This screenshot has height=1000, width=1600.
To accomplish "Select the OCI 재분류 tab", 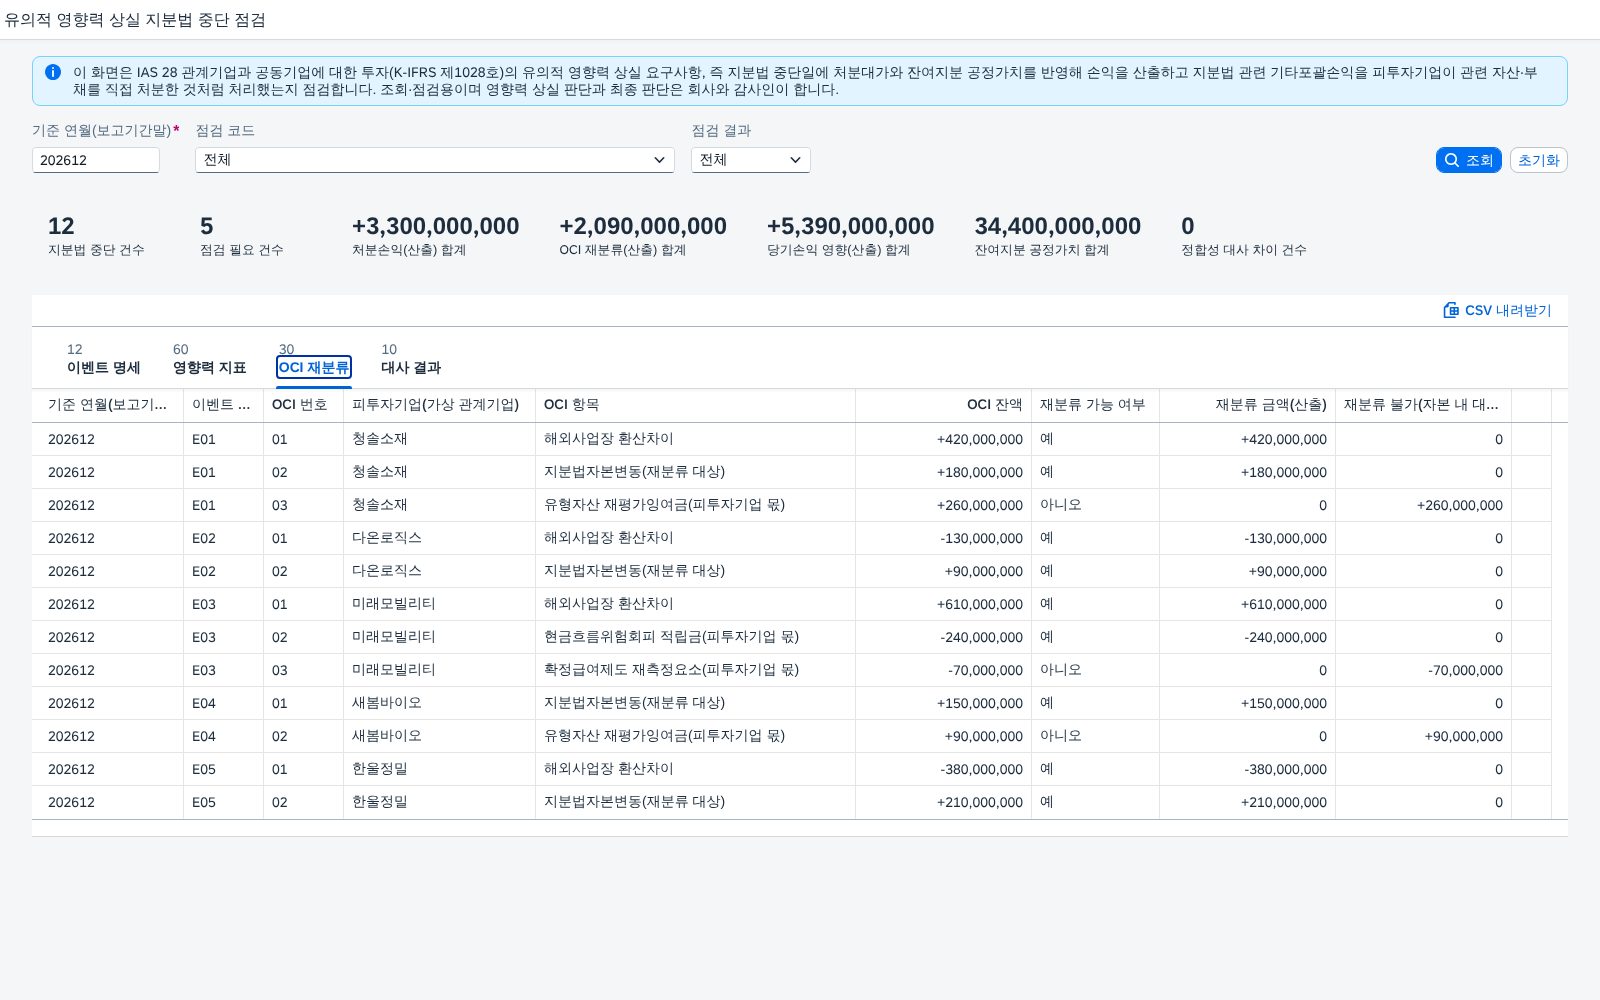I will point(314,367).
